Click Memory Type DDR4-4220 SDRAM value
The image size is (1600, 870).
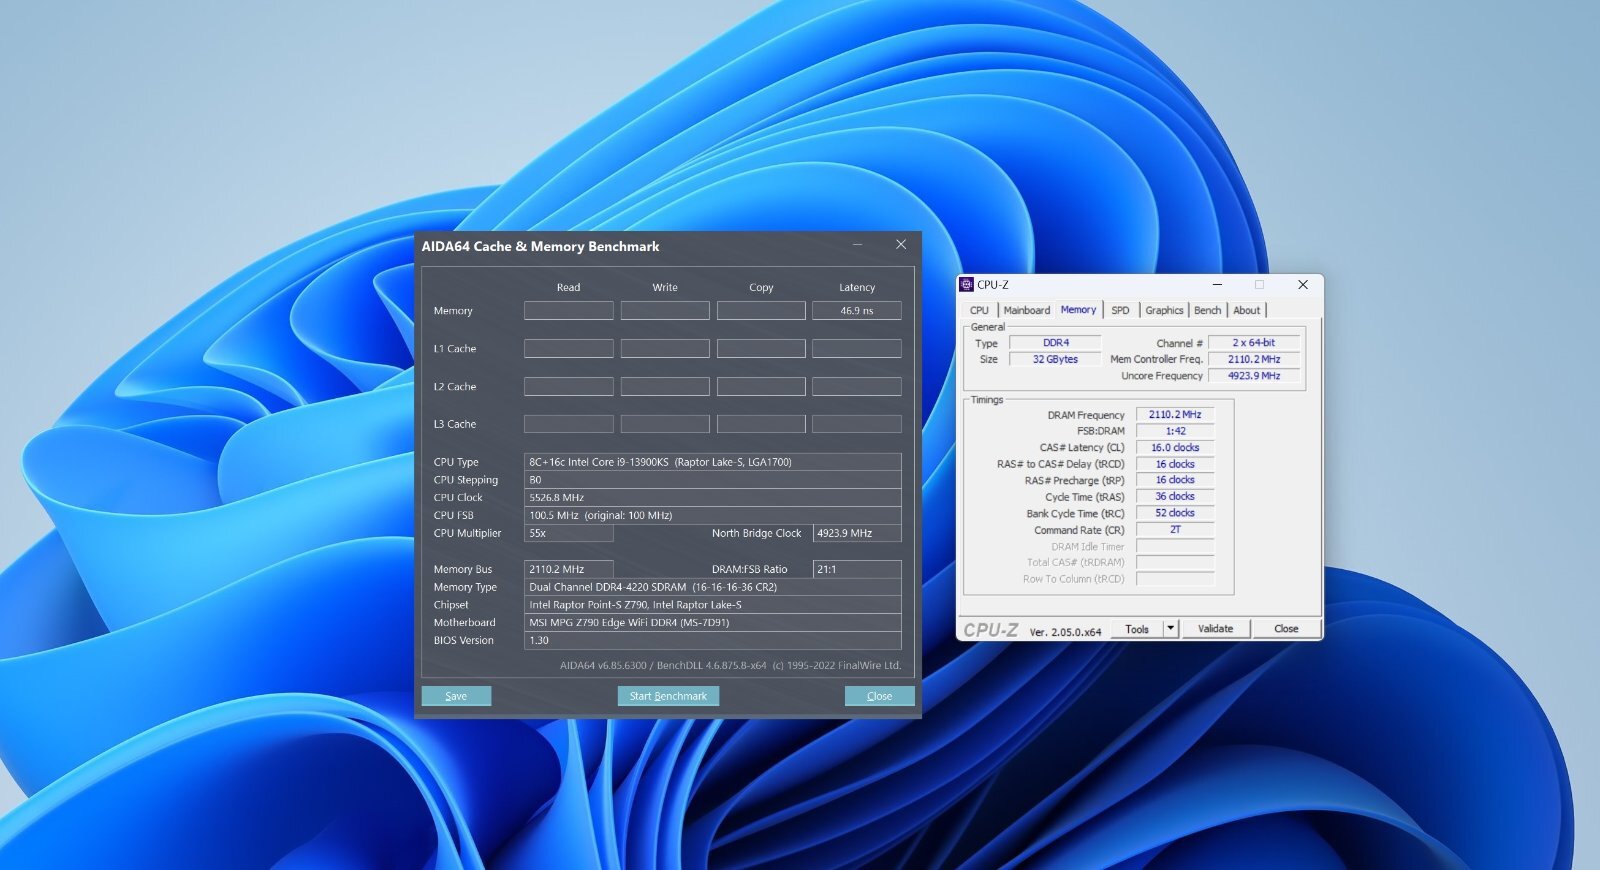pyautogui.click(x=713, y=587)
